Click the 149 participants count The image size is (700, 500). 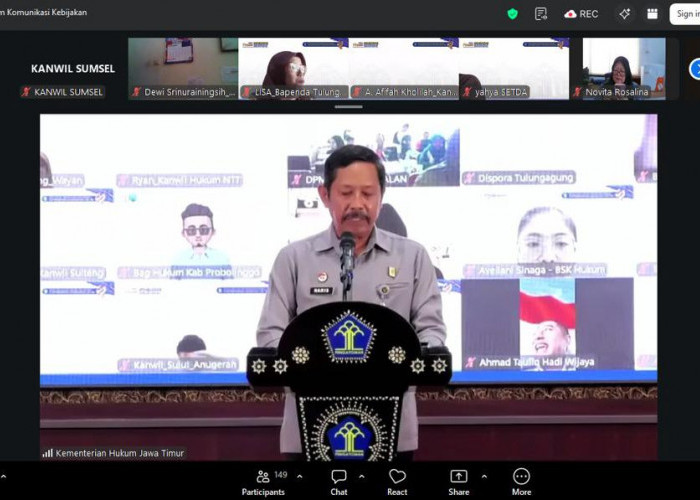coord(280,475)
